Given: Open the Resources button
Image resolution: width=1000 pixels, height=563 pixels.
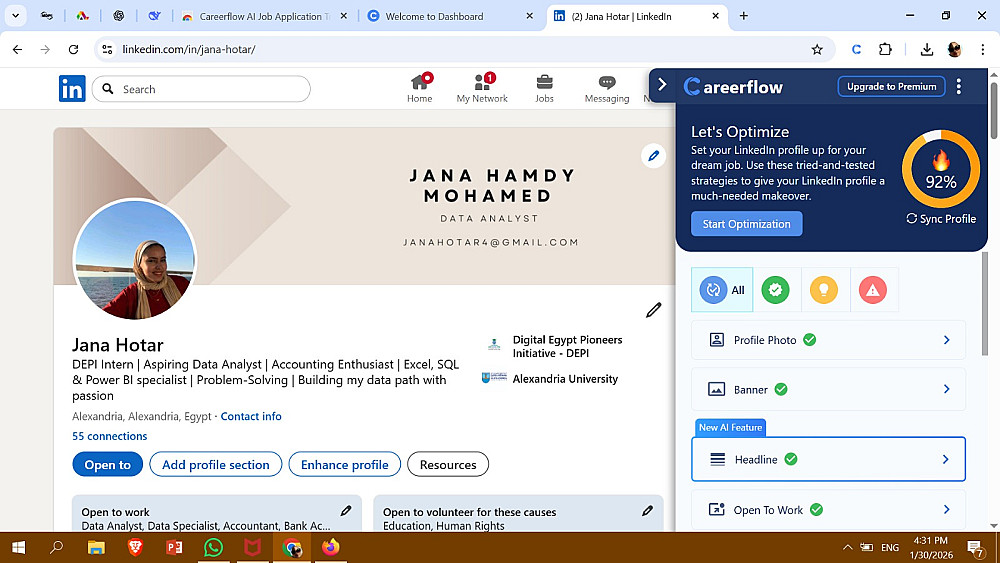Looking at the screenshot, I should coord(448,464).
